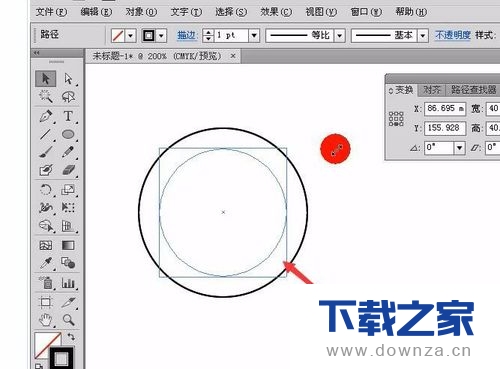The image size is (500, 369).
Task: Click the fill swatch in control bar
Action: (x=118, y=35)
